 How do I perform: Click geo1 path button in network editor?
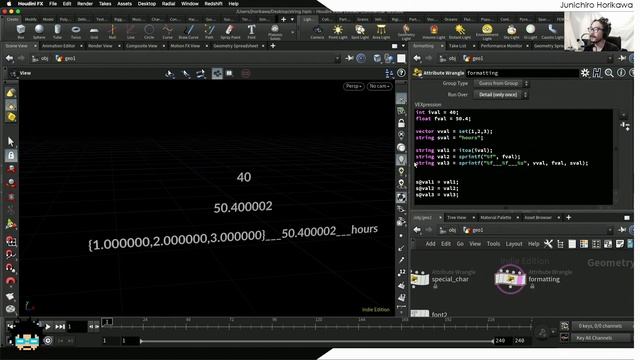coord(473,230)
